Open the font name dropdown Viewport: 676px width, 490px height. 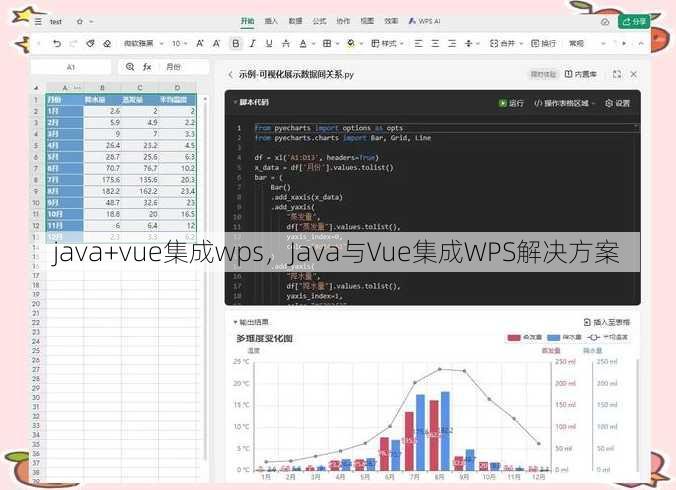pos(144,44)
